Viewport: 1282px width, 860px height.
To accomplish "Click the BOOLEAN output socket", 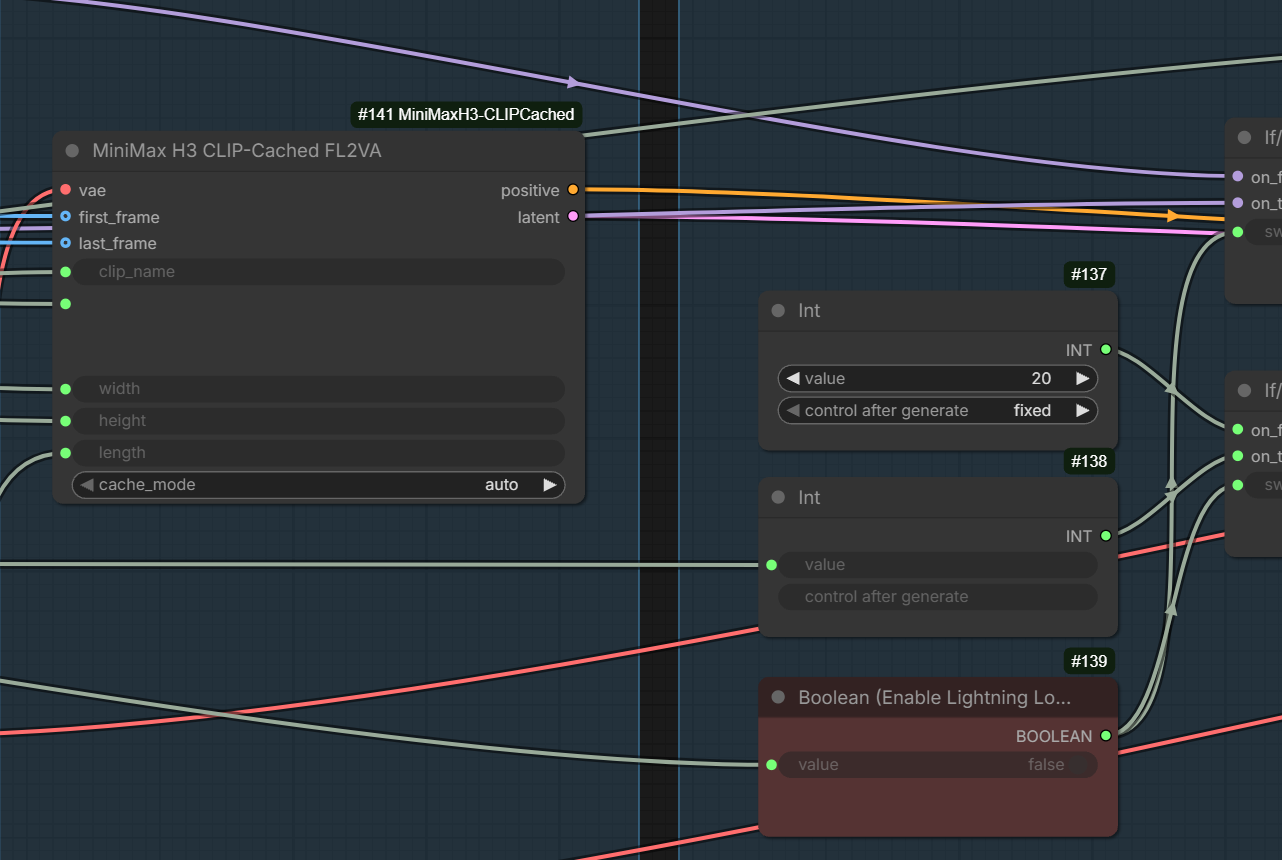I will [x=1105, y=736].
